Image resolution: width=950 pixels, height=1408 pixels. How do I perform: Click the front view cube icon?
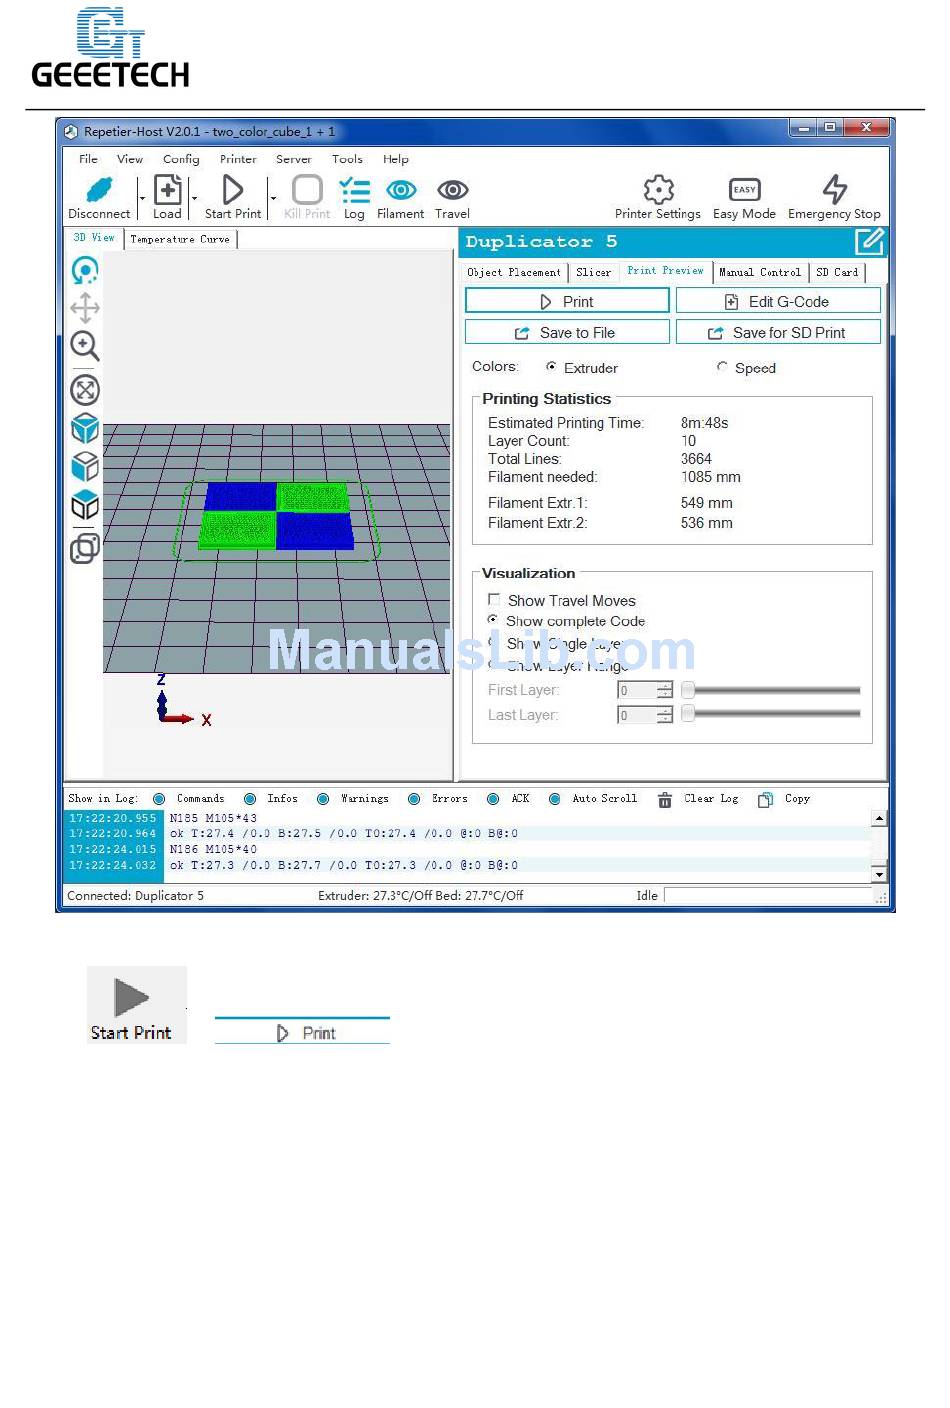[85, 466]
